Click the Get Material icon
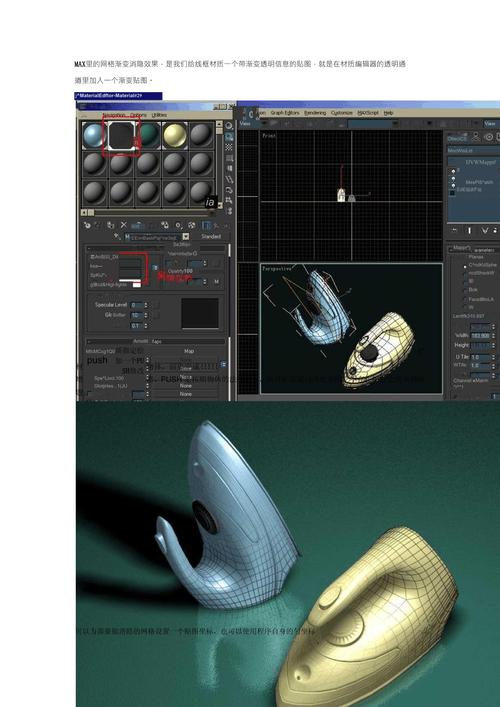Image resolution: width=500 pixels, height=707 pixels. pyautogui.click(x=87, y=225)
